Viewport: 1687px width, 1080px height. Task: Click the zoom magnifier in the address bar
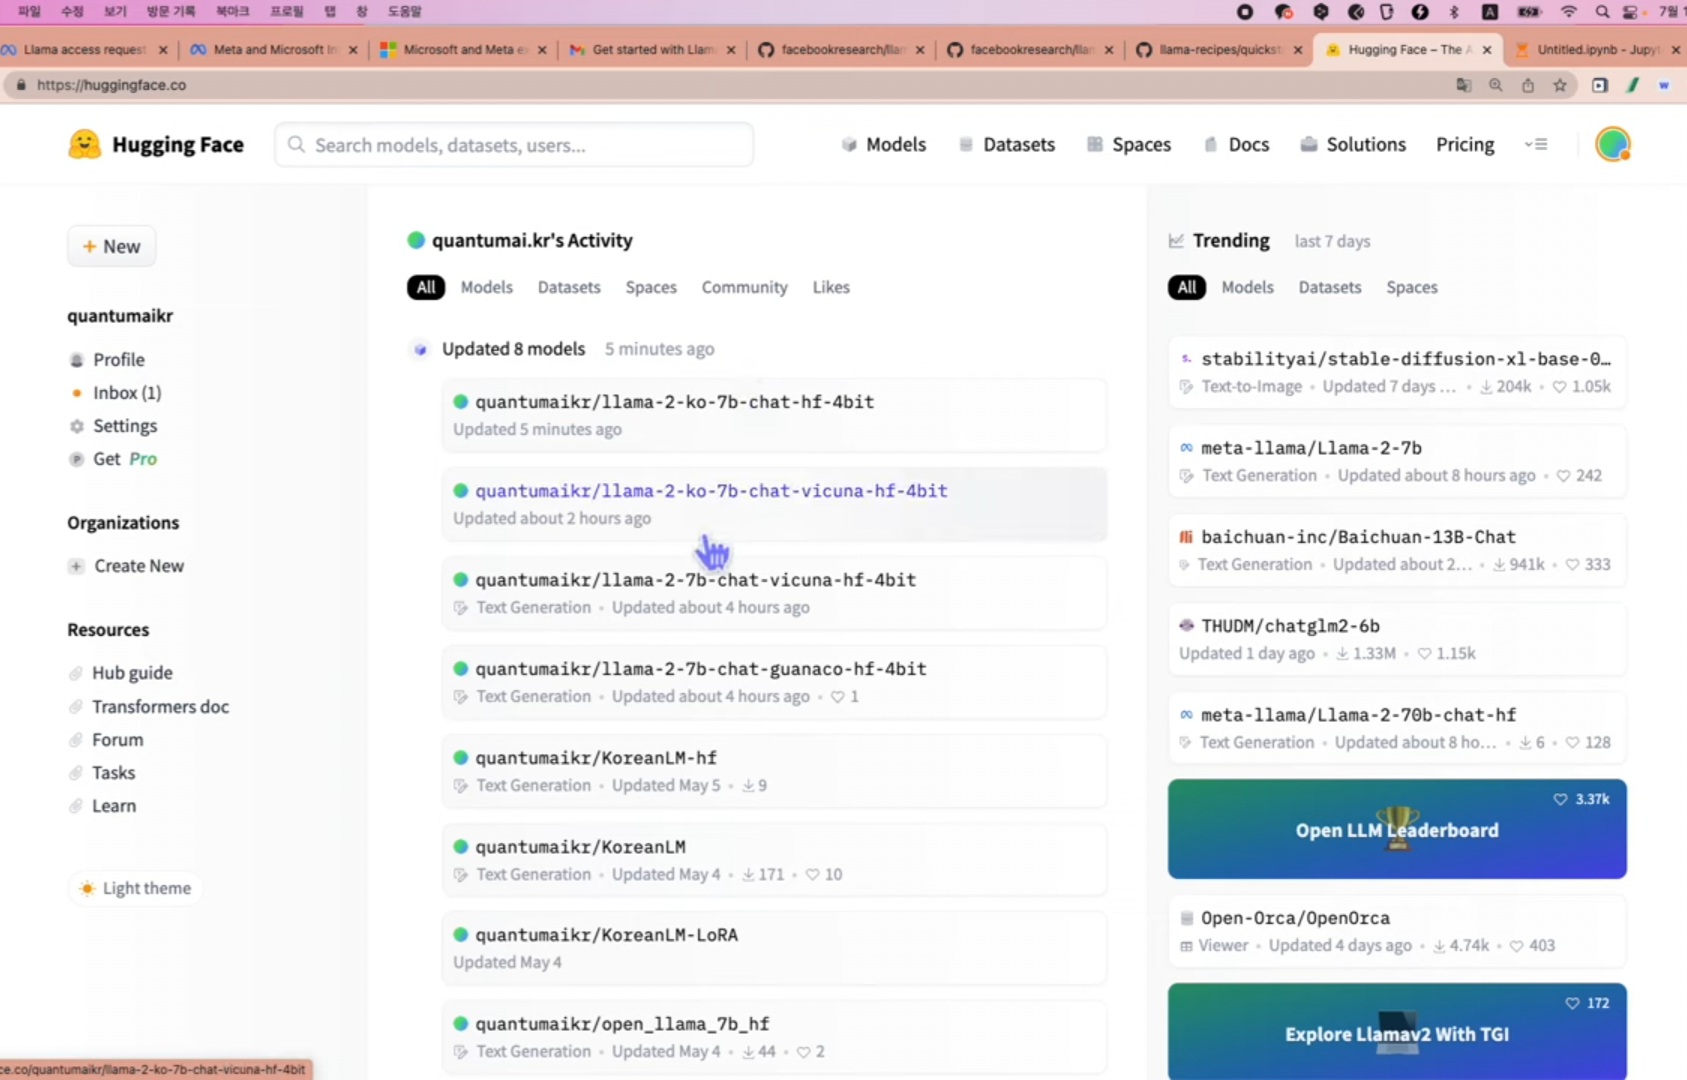point(1496,85)
